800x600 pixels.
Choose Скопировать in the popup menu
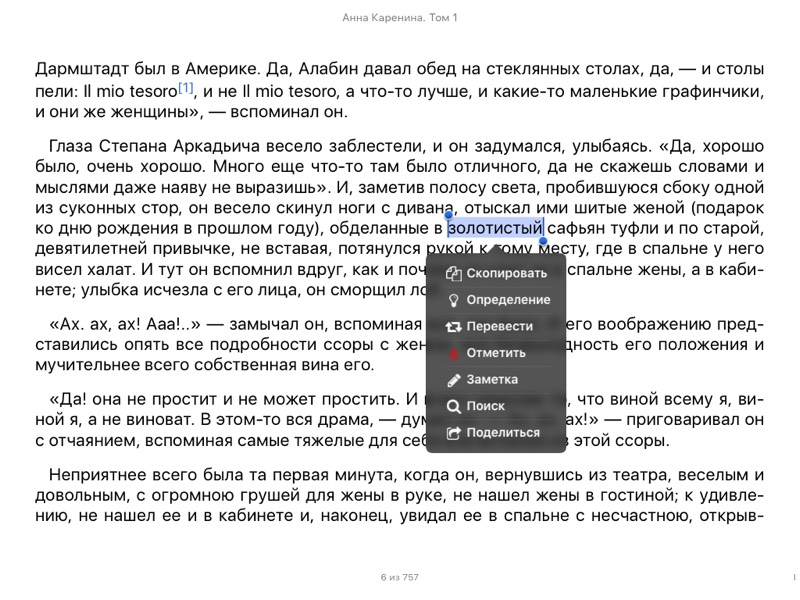pyautogui.click(x=496, y=273)
